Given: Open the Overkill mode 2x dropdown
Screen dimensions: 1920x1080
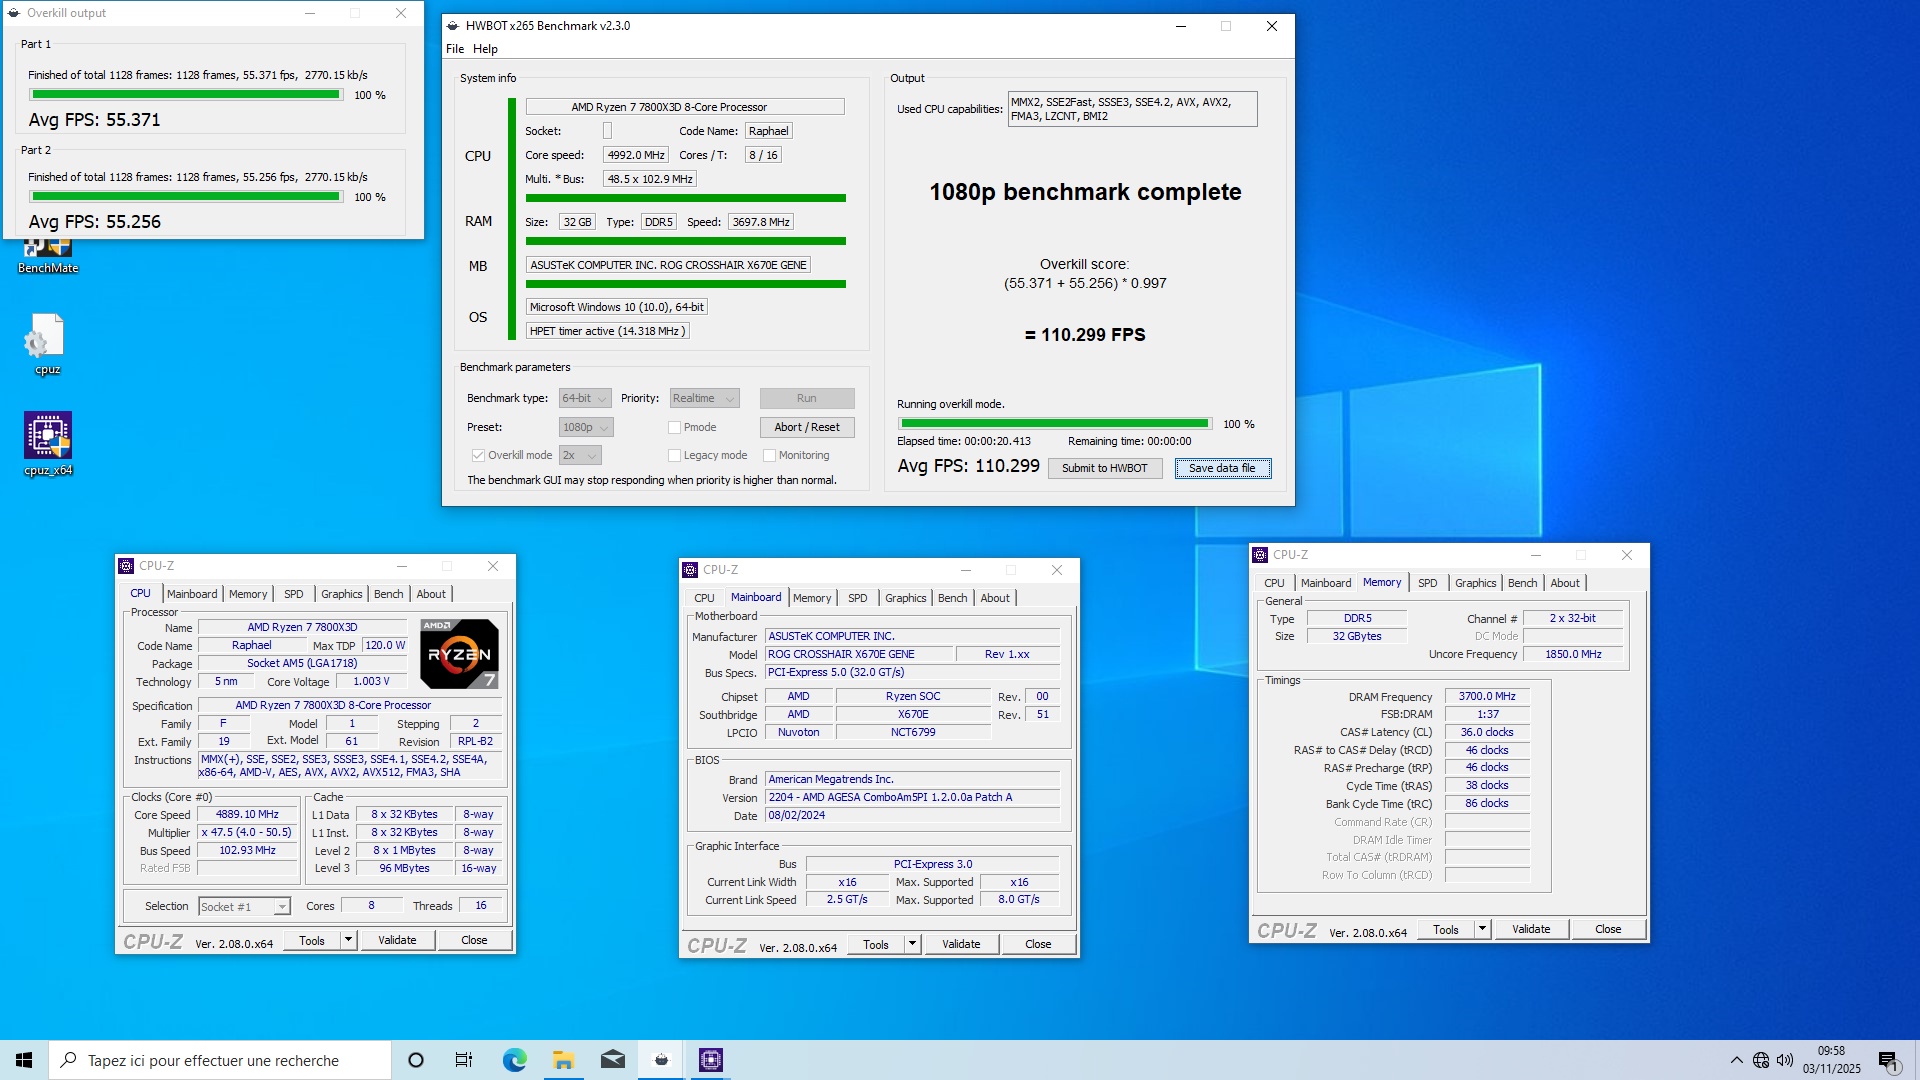Looking at the screenshot, I should [x=580, y=455].
